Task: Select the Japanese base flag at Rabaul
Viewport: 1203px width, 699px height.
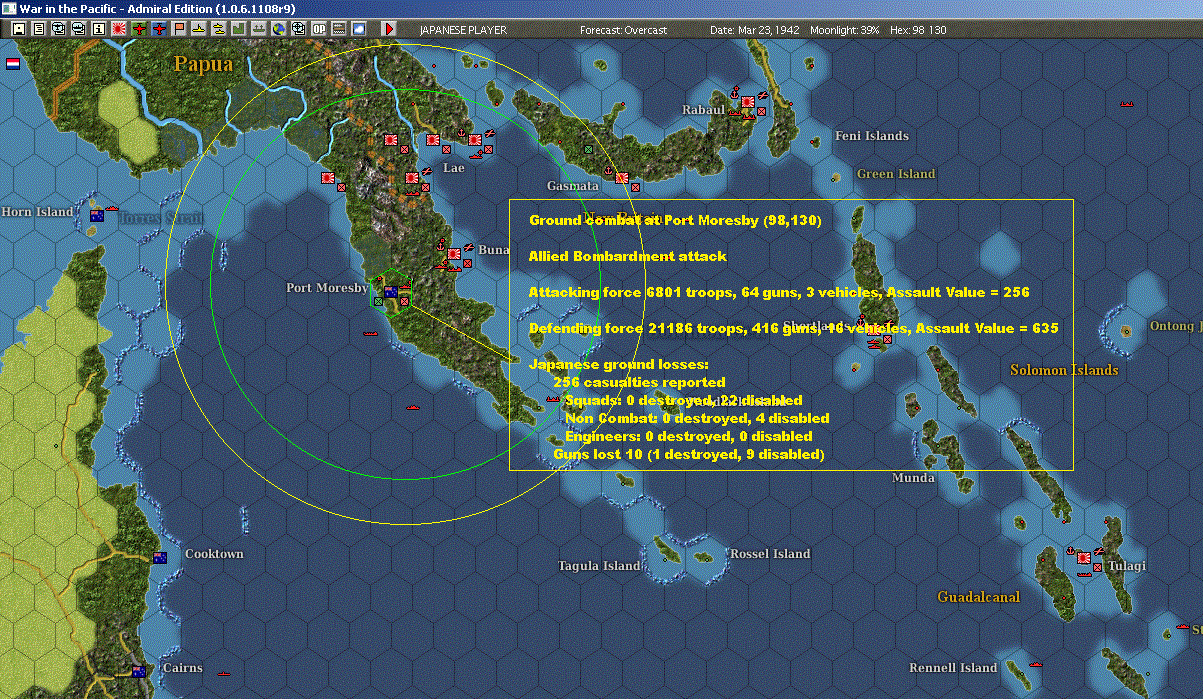Action: point(749,102)
